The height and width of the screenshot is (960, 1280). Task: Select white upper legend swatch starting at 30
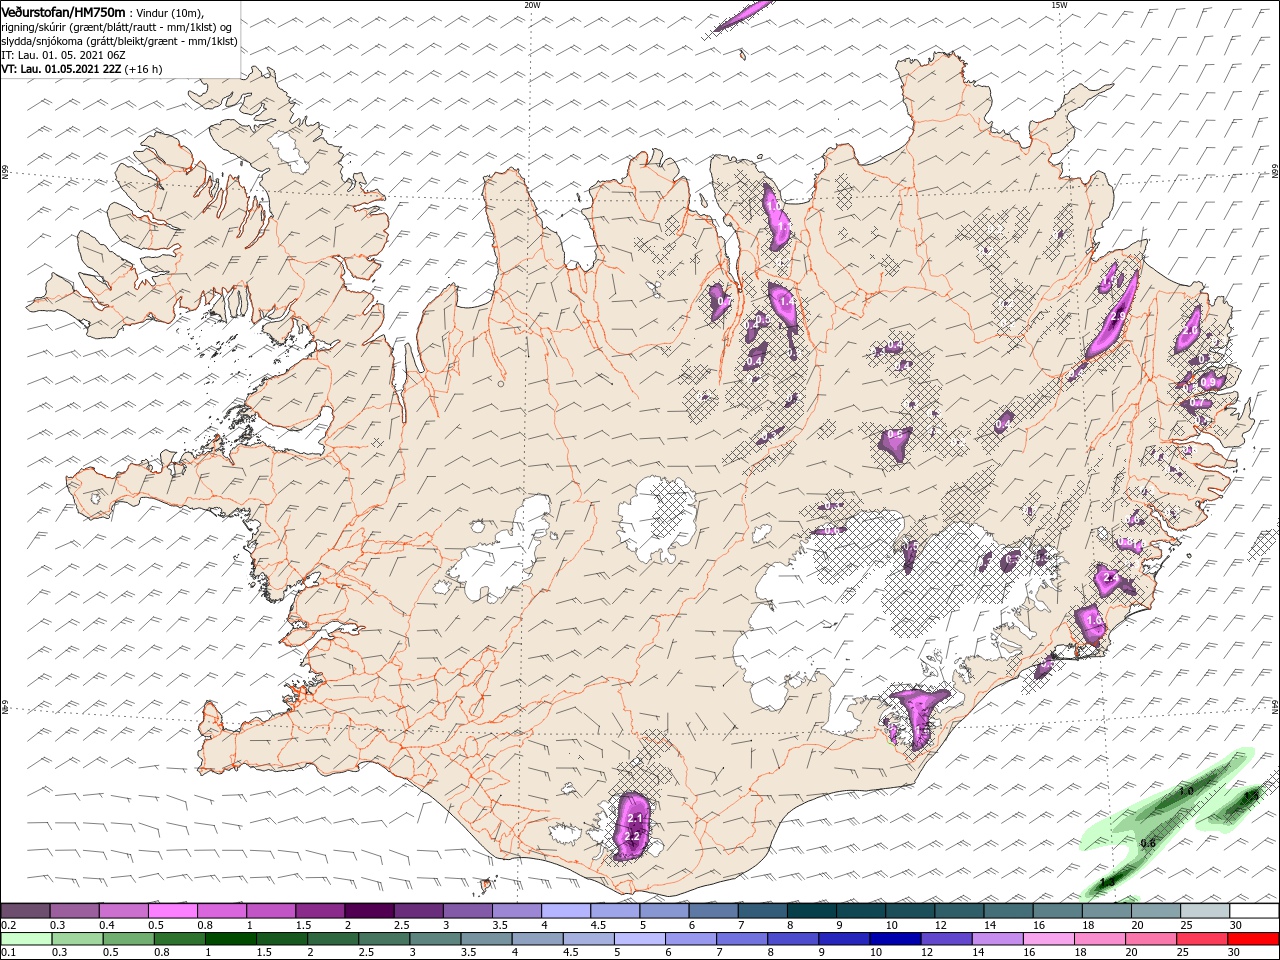tap(1253, 911)
